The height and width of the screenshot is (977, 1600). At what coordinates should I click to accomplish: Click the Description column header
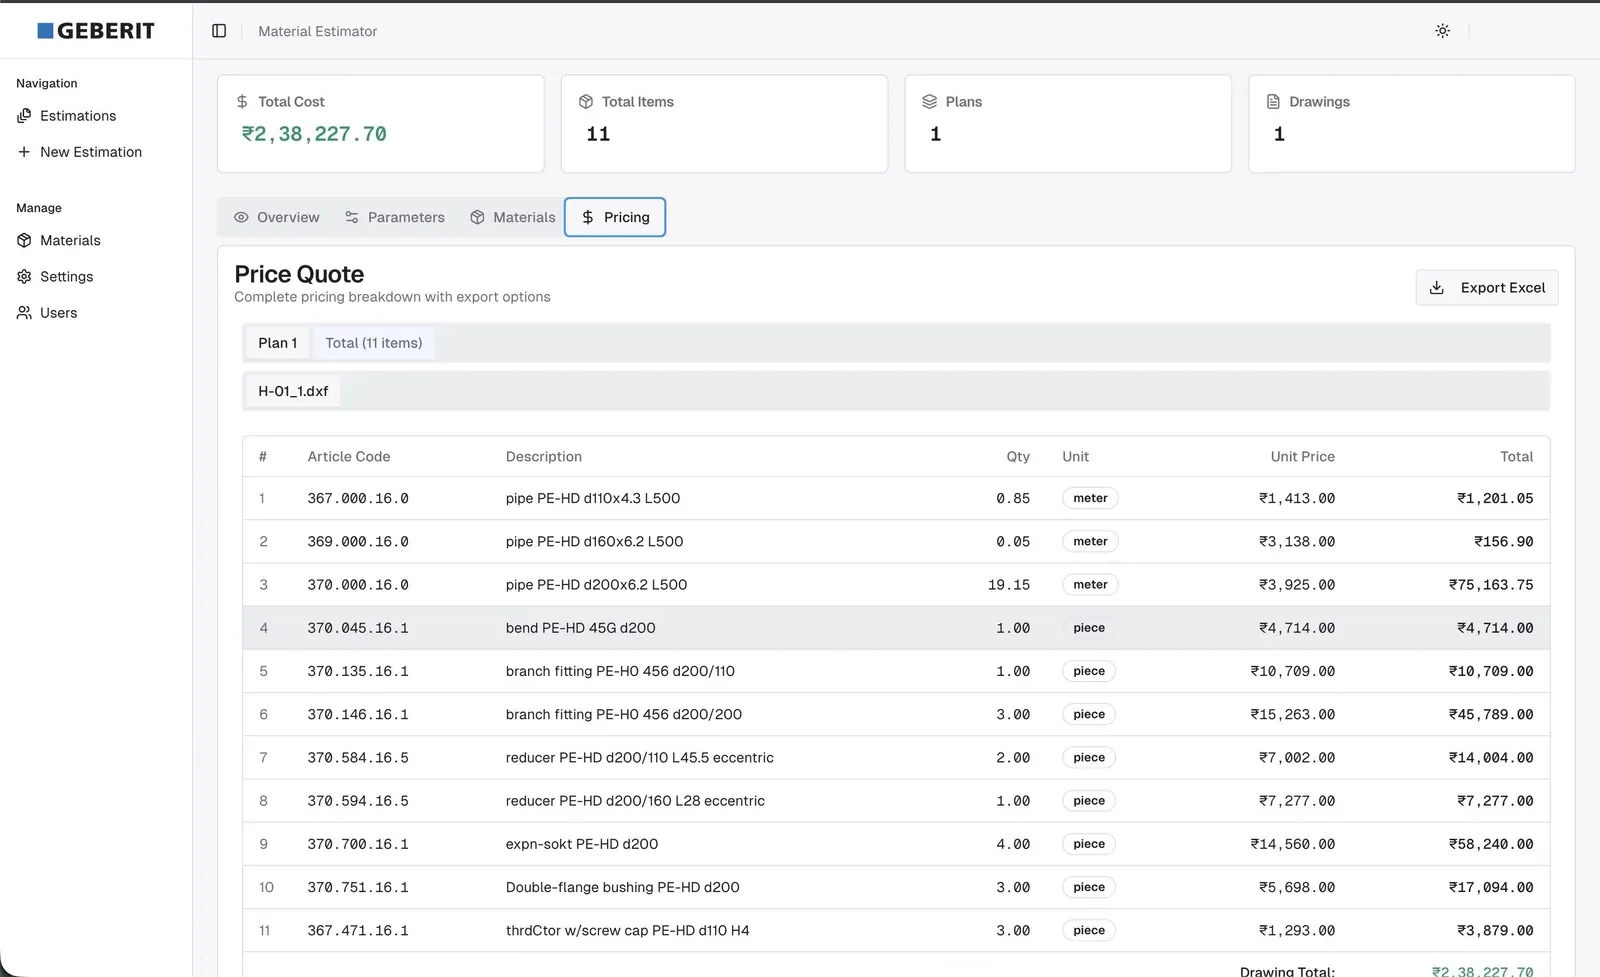click(544, 457)
